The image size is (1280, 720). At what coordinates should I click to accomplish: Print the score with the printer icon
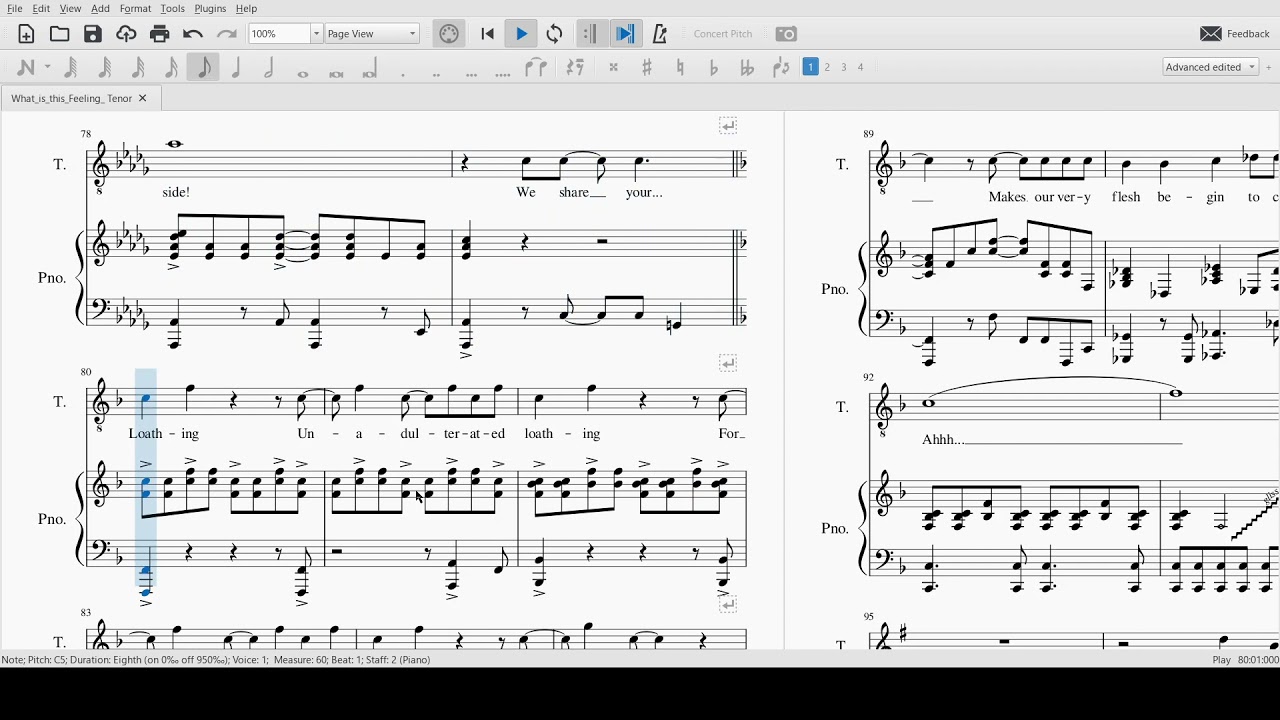(160, 34)
